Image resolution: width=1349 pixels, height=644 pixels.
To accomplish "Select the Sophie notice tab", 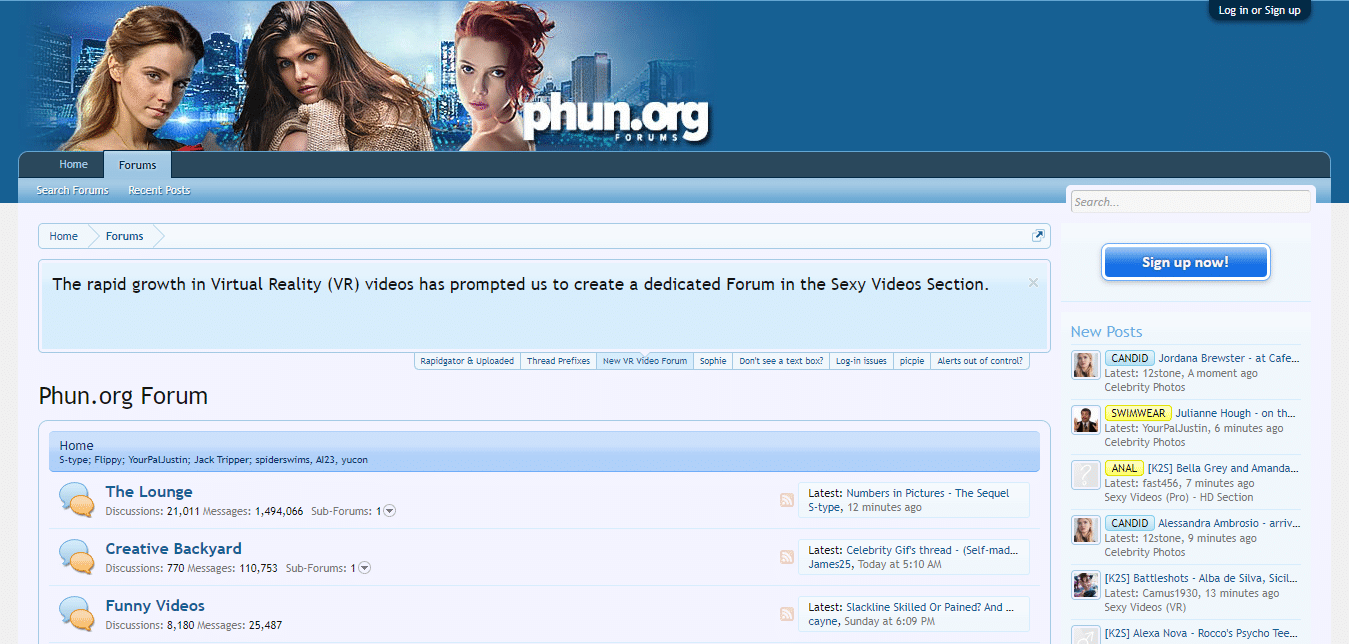I will pos(713,361).
